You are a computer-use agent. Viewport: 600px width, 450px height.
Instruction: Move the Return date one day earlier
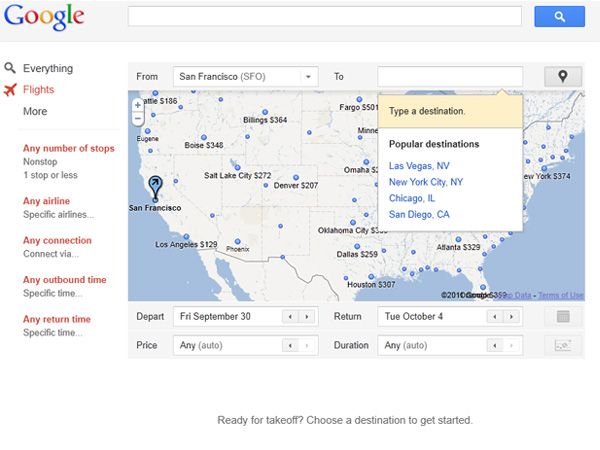pyautogui.click(x=493, y=317)
